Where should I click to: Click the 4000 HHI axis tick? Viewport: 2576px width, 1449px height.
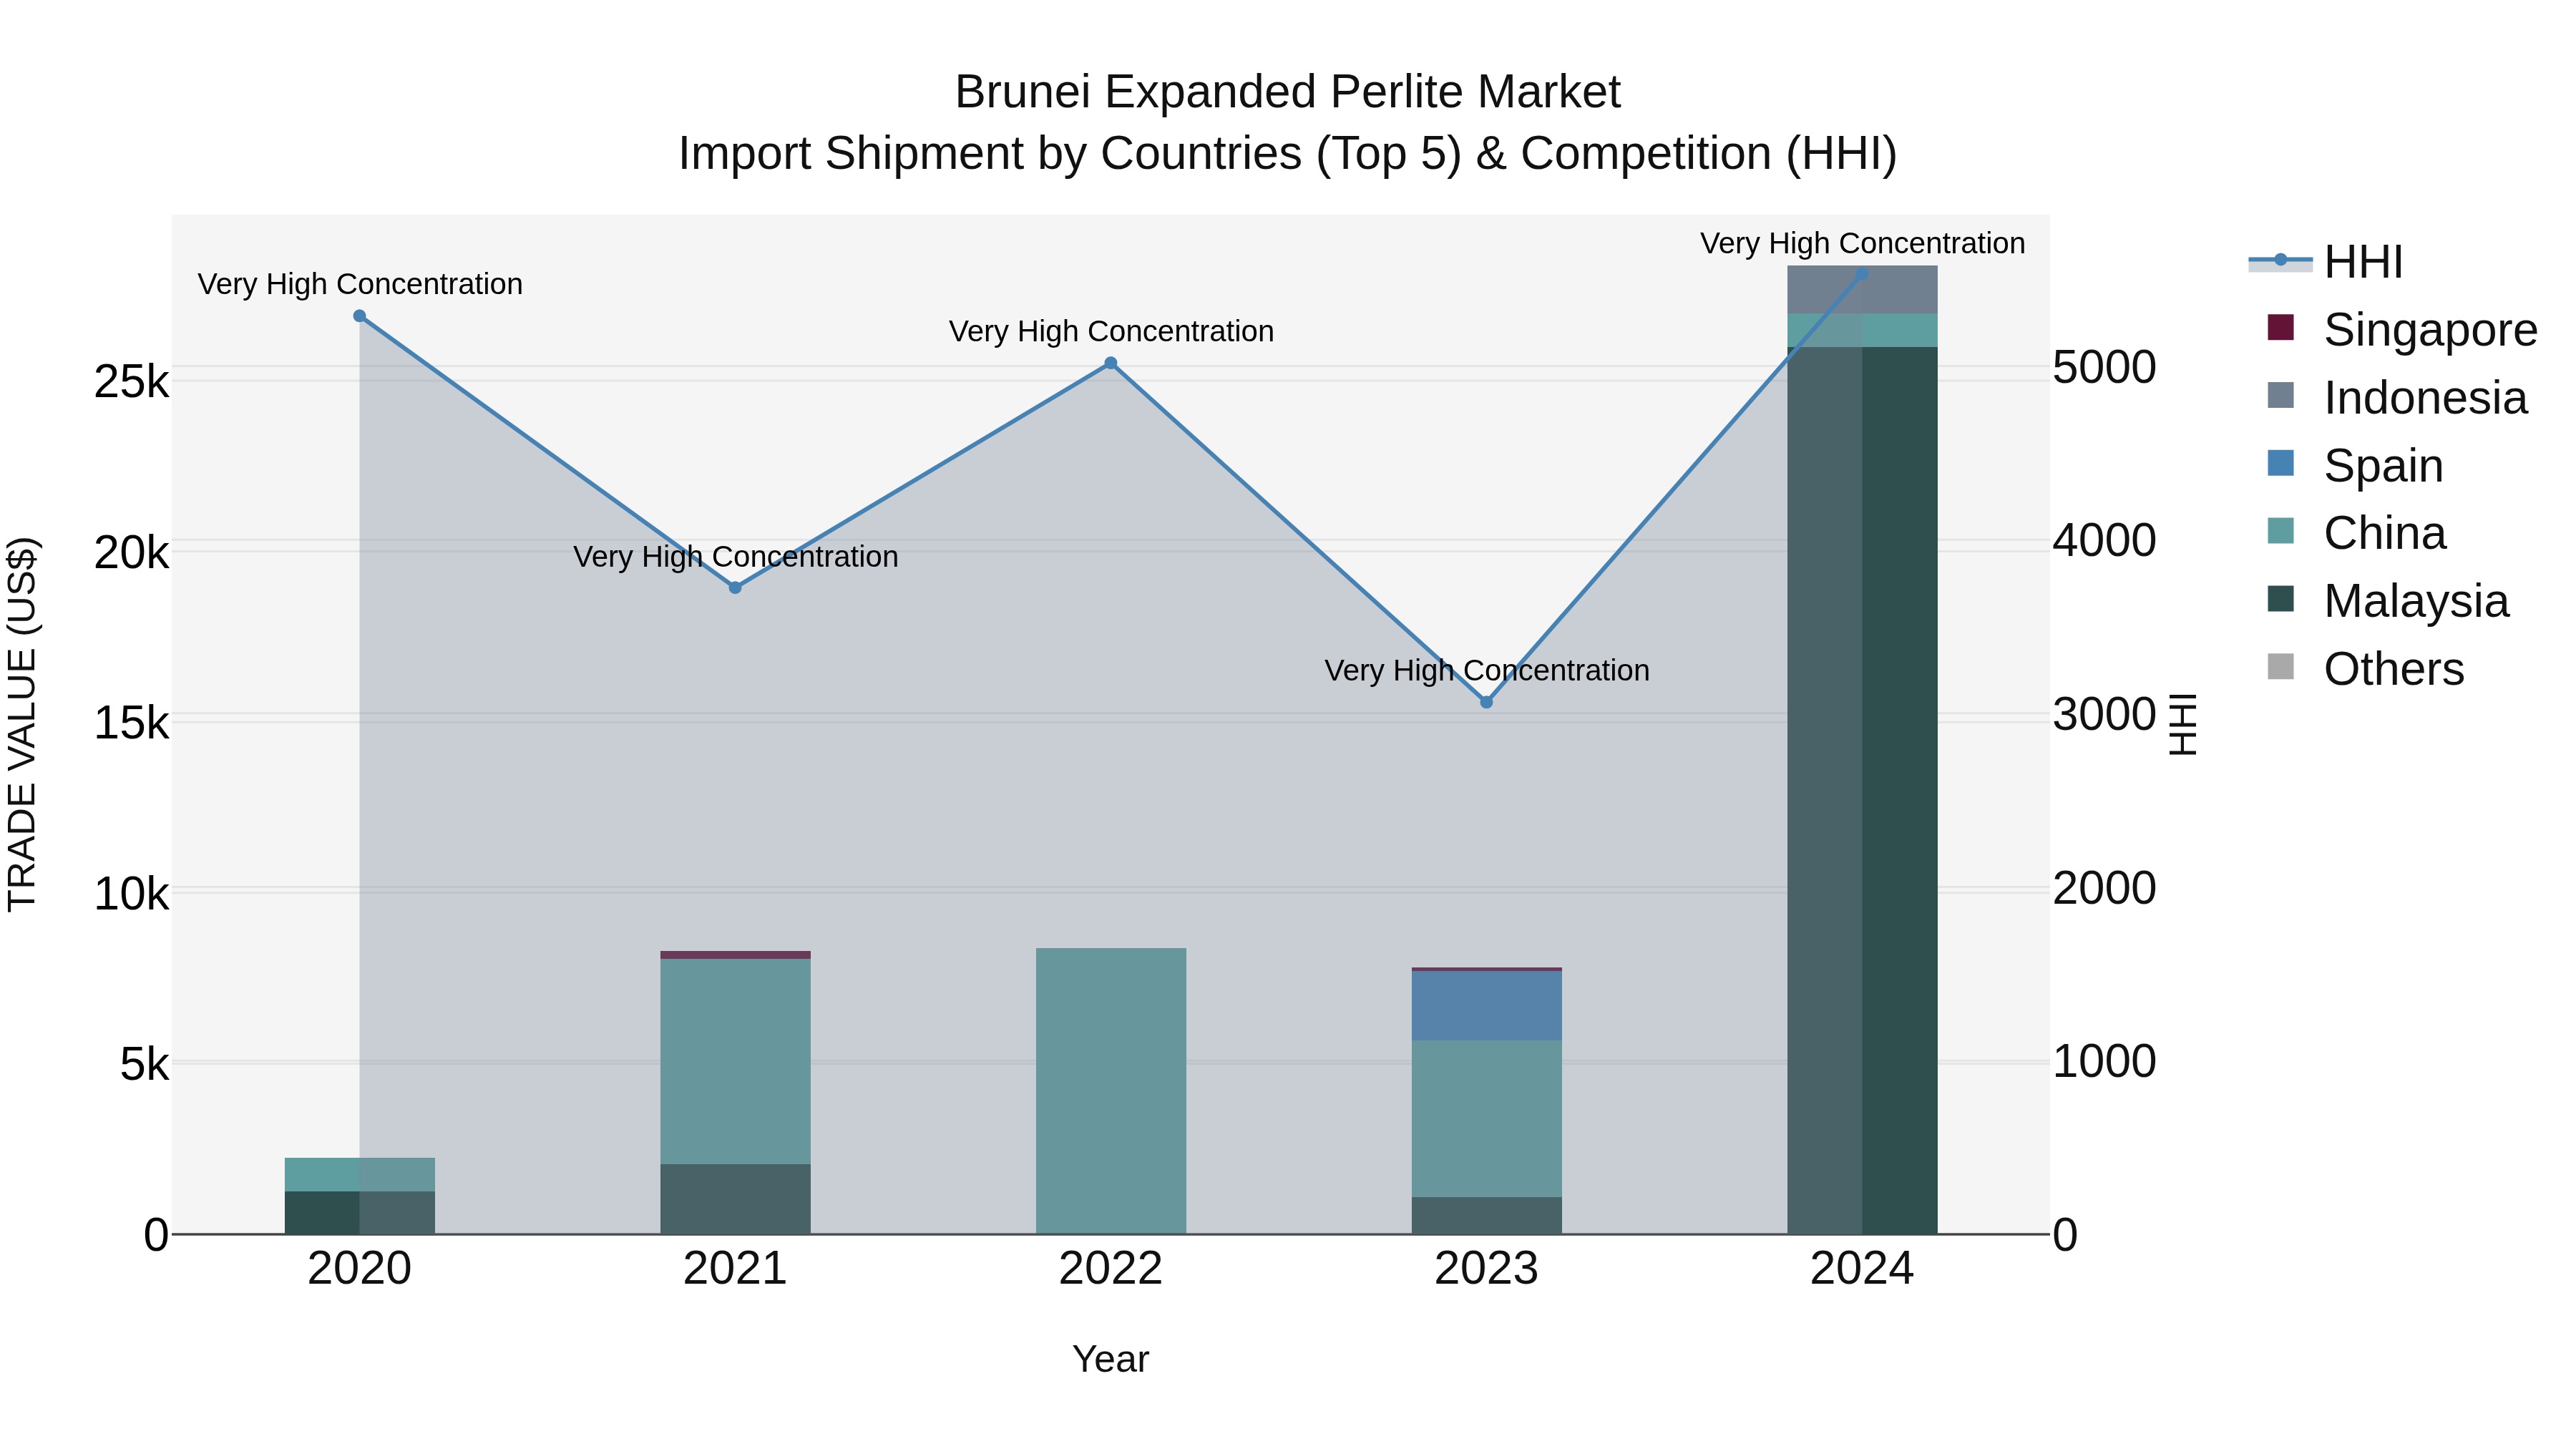point(2104,540)
